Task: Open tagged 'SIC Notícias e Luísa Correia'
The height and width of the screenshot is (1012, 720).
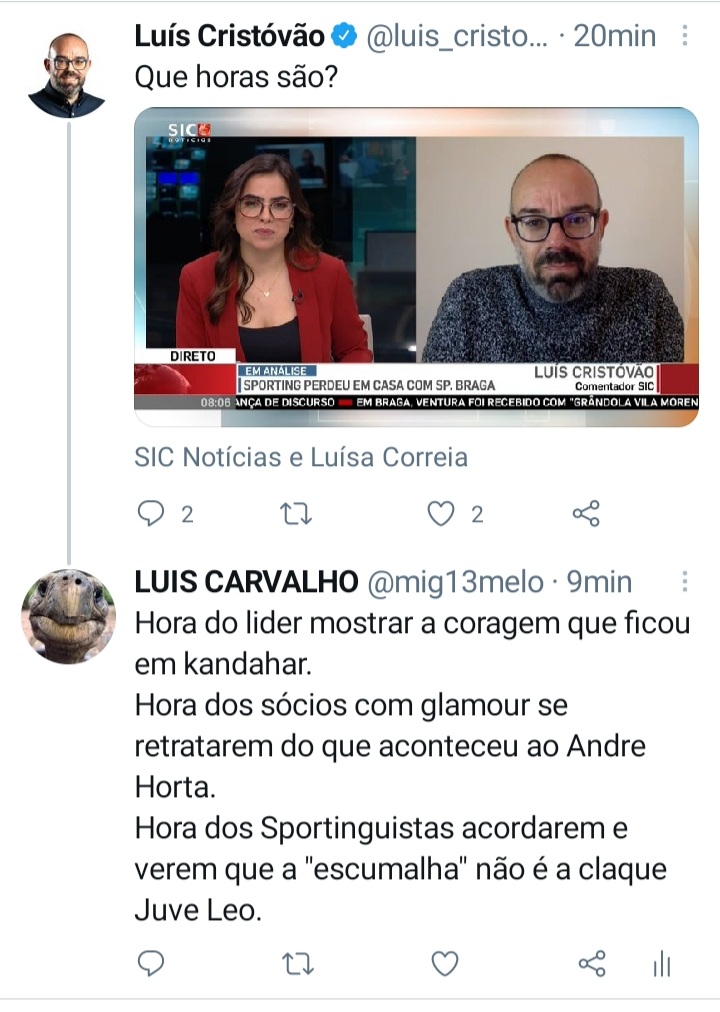Action: [x=301, y=458]
